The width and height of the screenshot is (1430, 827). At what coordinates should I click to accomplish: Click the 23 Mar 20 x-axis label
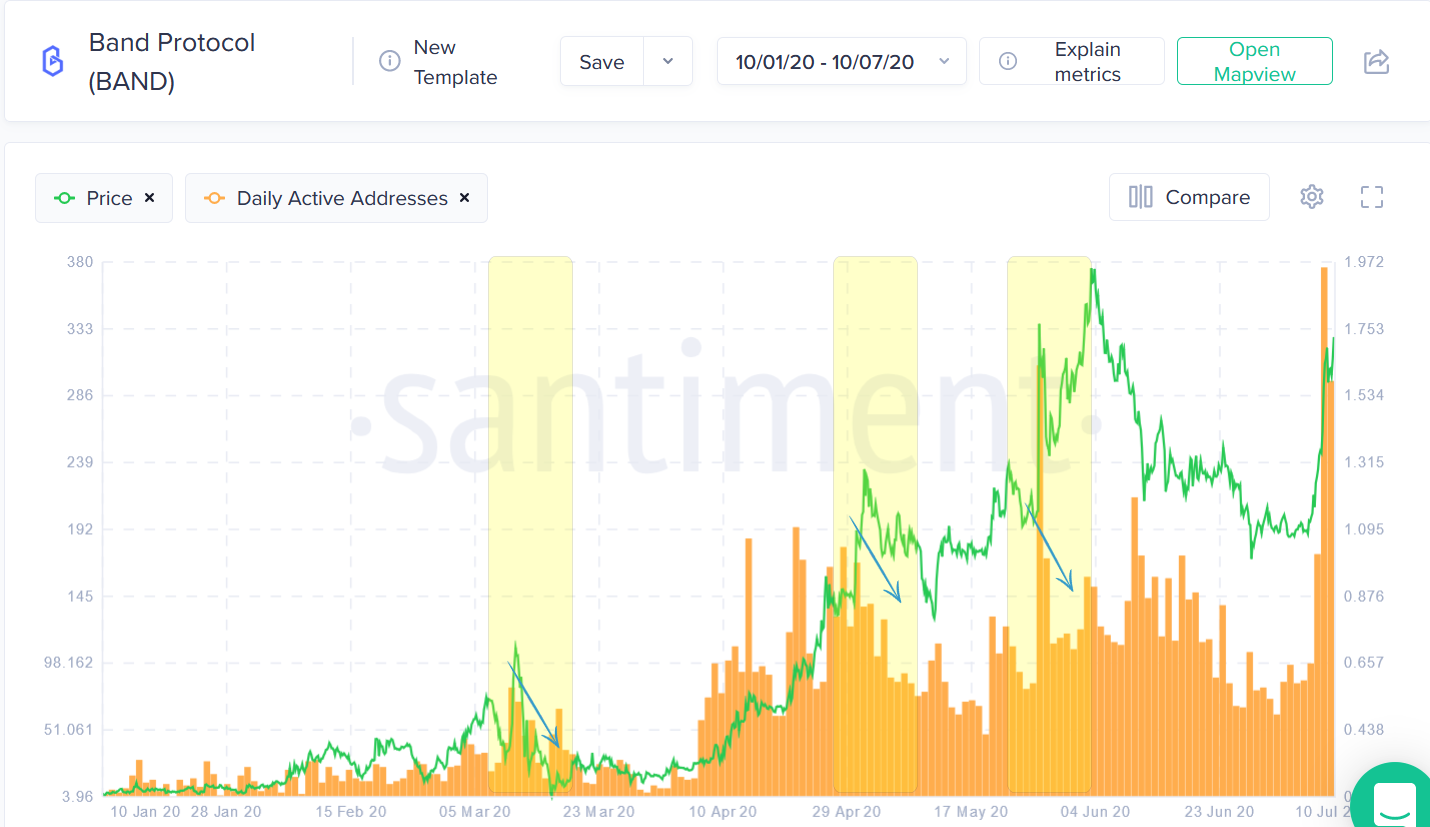pyautogui.click(x=598, y=812)
